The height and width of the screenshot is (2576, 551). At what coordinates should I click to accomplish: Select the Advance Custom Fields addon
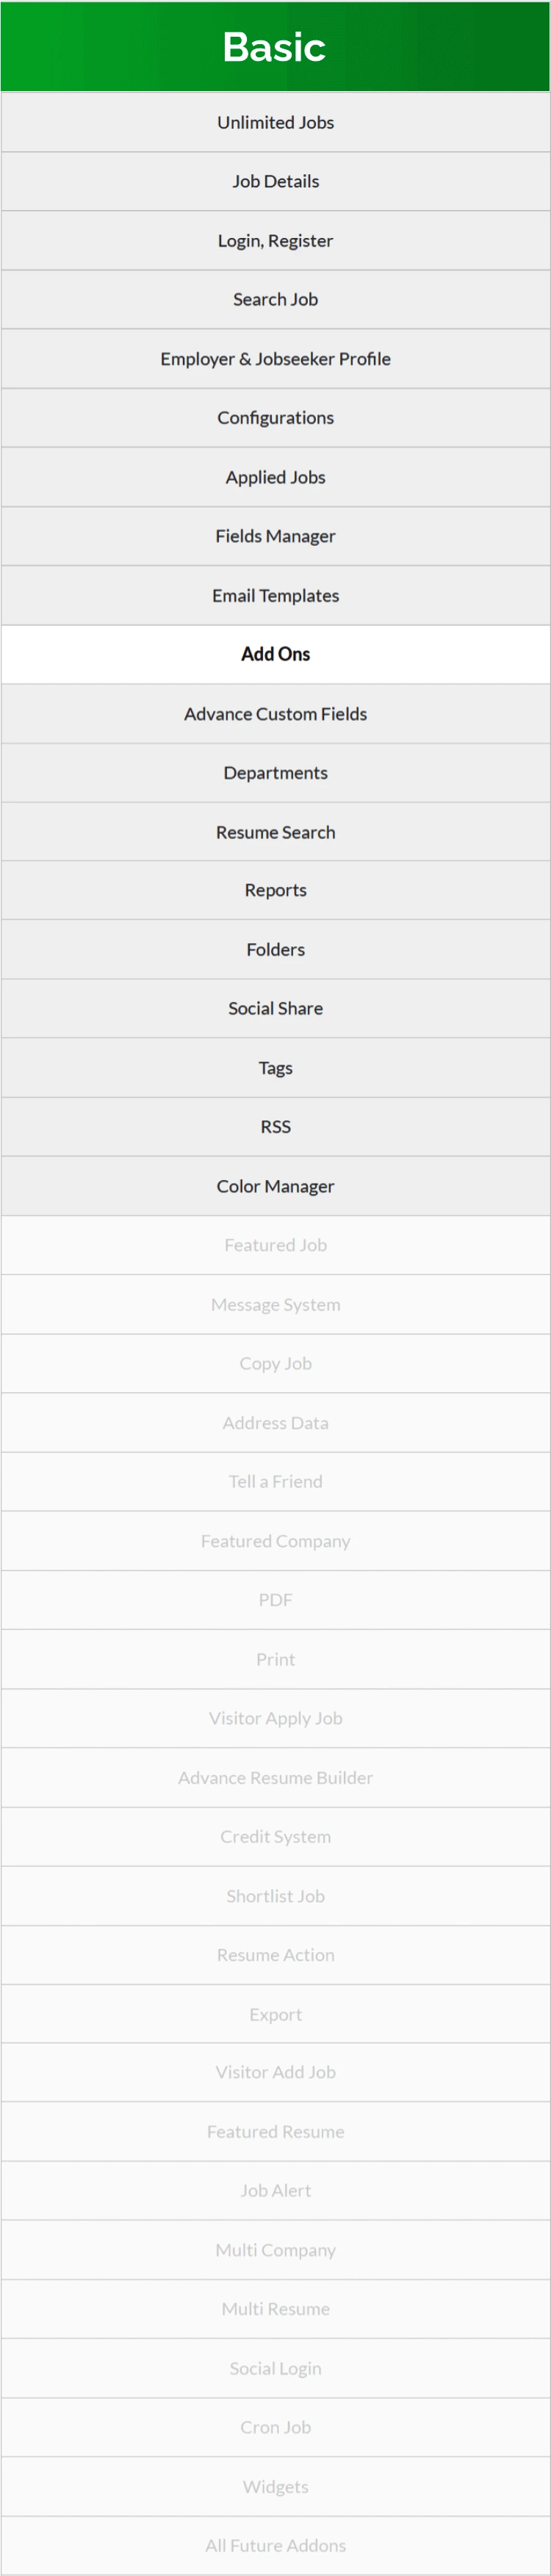[275, 714]
